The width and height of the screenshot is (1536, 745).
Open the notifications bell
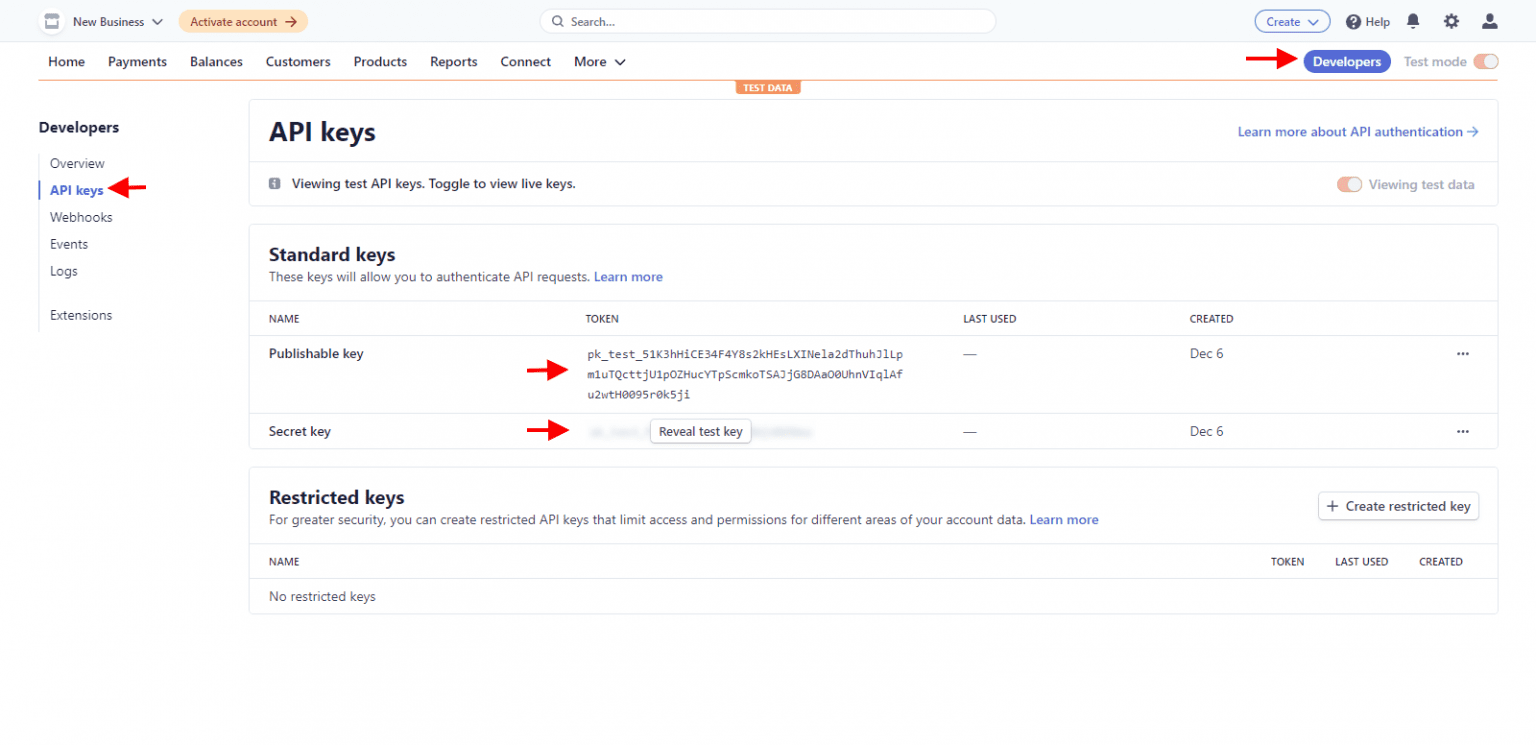[1413, 21]
